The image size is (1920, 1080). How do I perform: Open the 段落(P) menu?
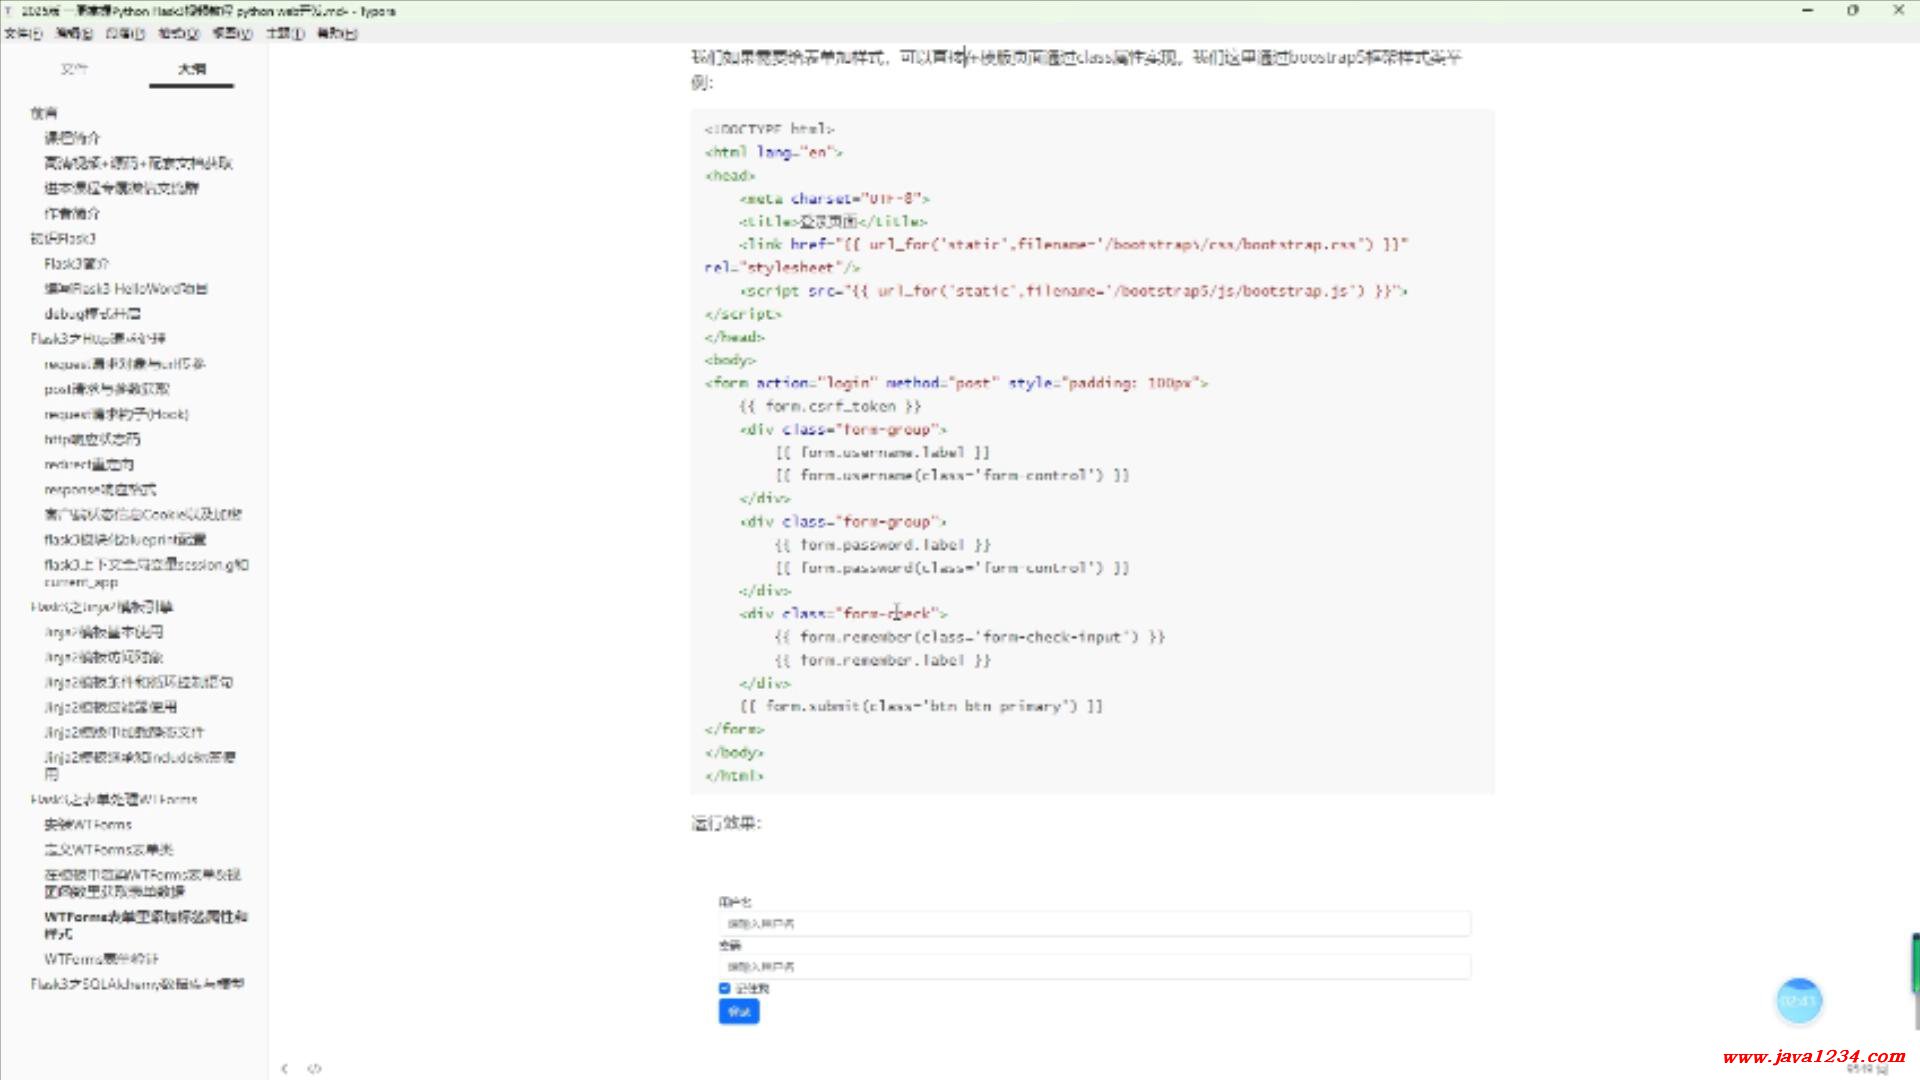click(126, 33)
